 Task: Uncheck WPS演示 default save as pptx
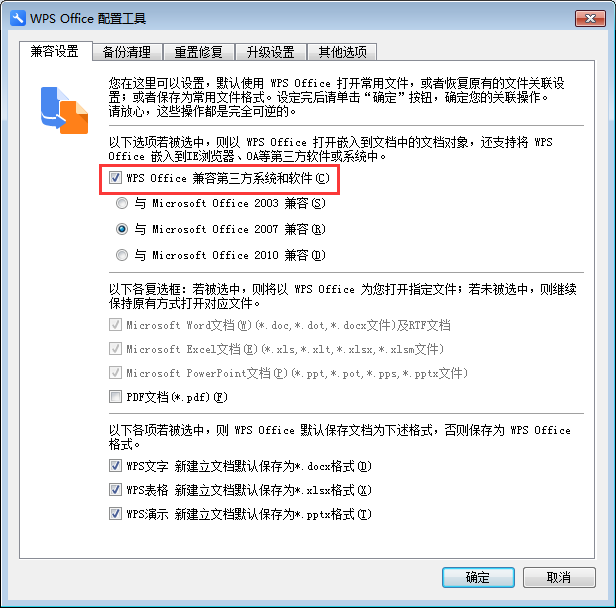coord(115,514)
